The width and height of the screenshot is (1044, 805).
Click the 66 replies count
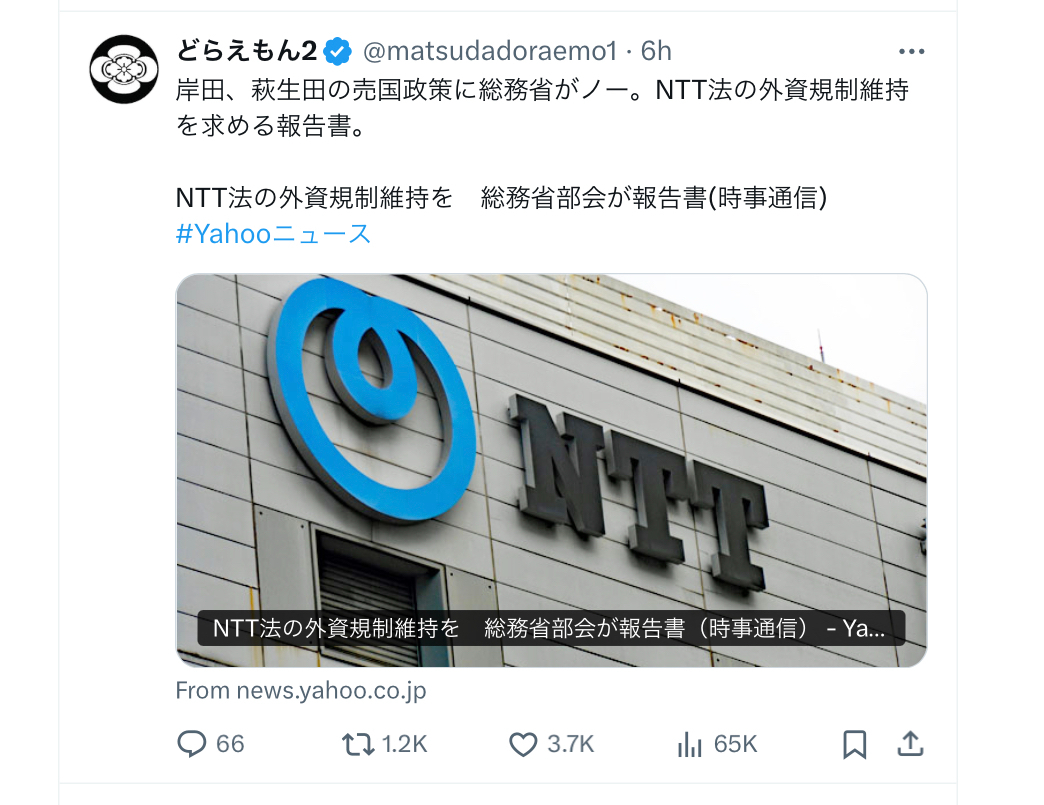pos(230,744)
